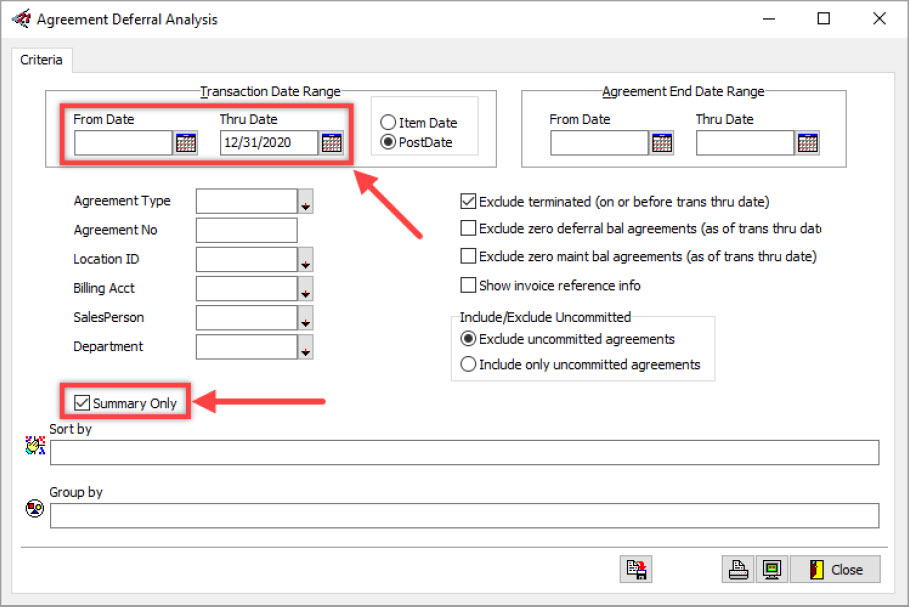Image resolution: width=909 pixels, height=607 pixels.
Task: Open the Location ID dropdown
Action: [x=306, y=260]
